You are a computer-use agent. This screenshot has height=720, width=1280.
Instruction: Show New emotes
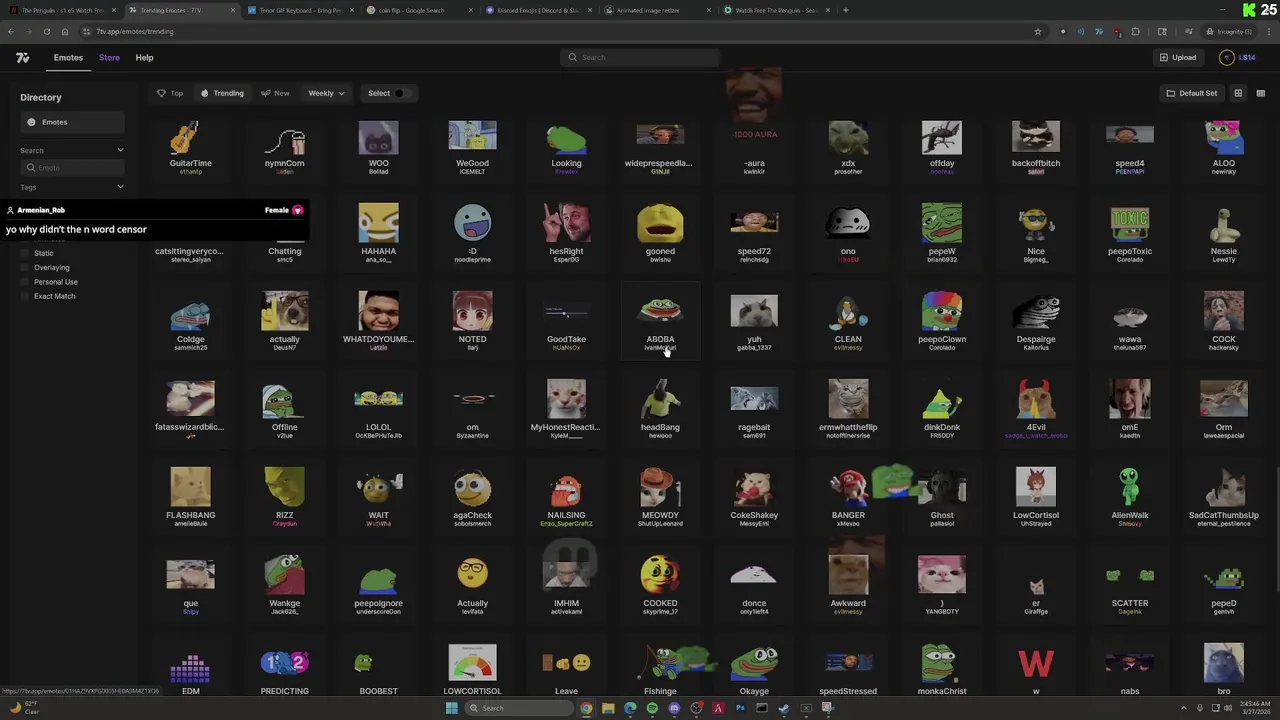click(x=275, y=93)
